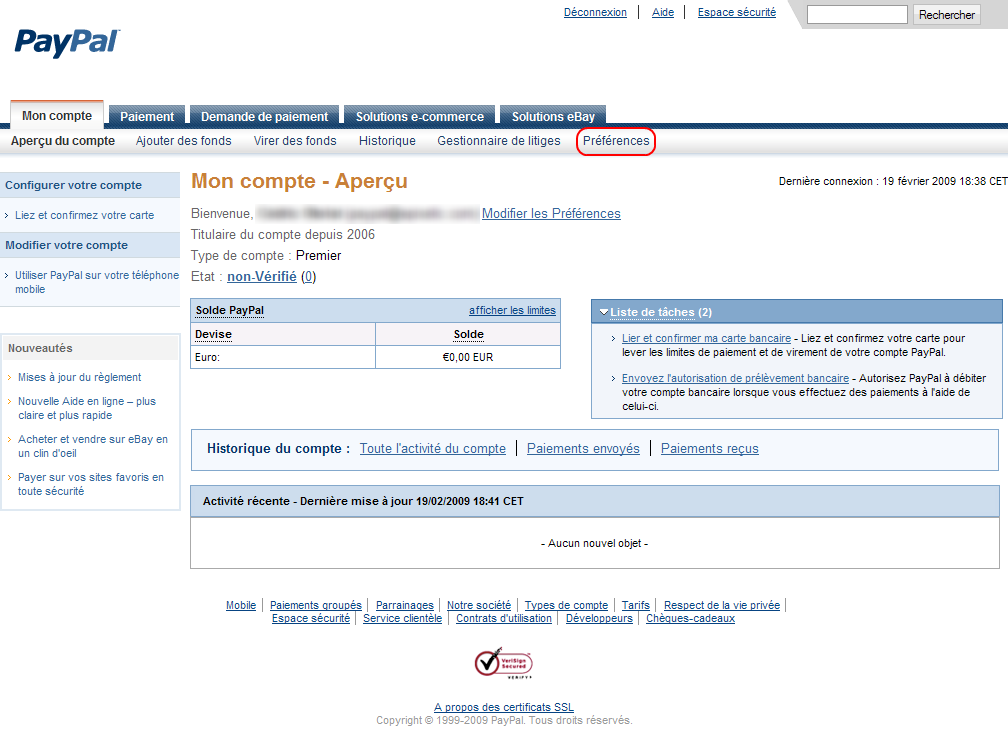Open Gestionnaire de litiges
1008x733 pixels.
499,141
